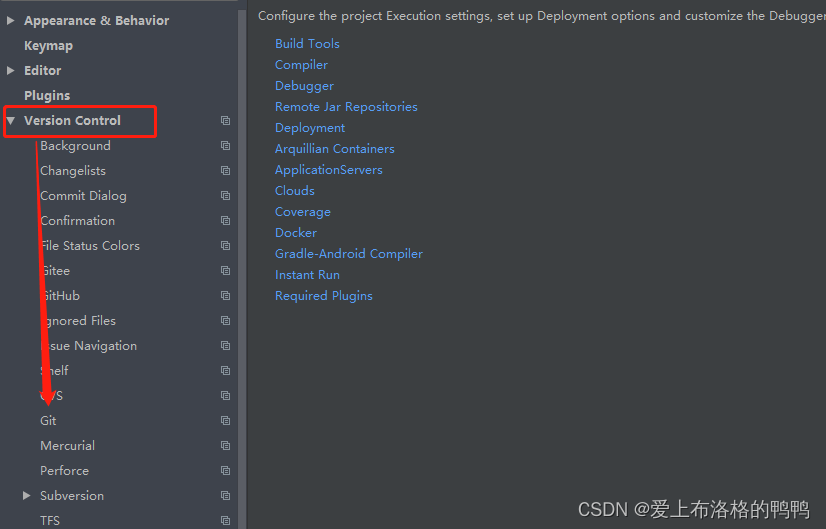
Task: Select Ignored Files entry
Action: click(x=78, y=321)
